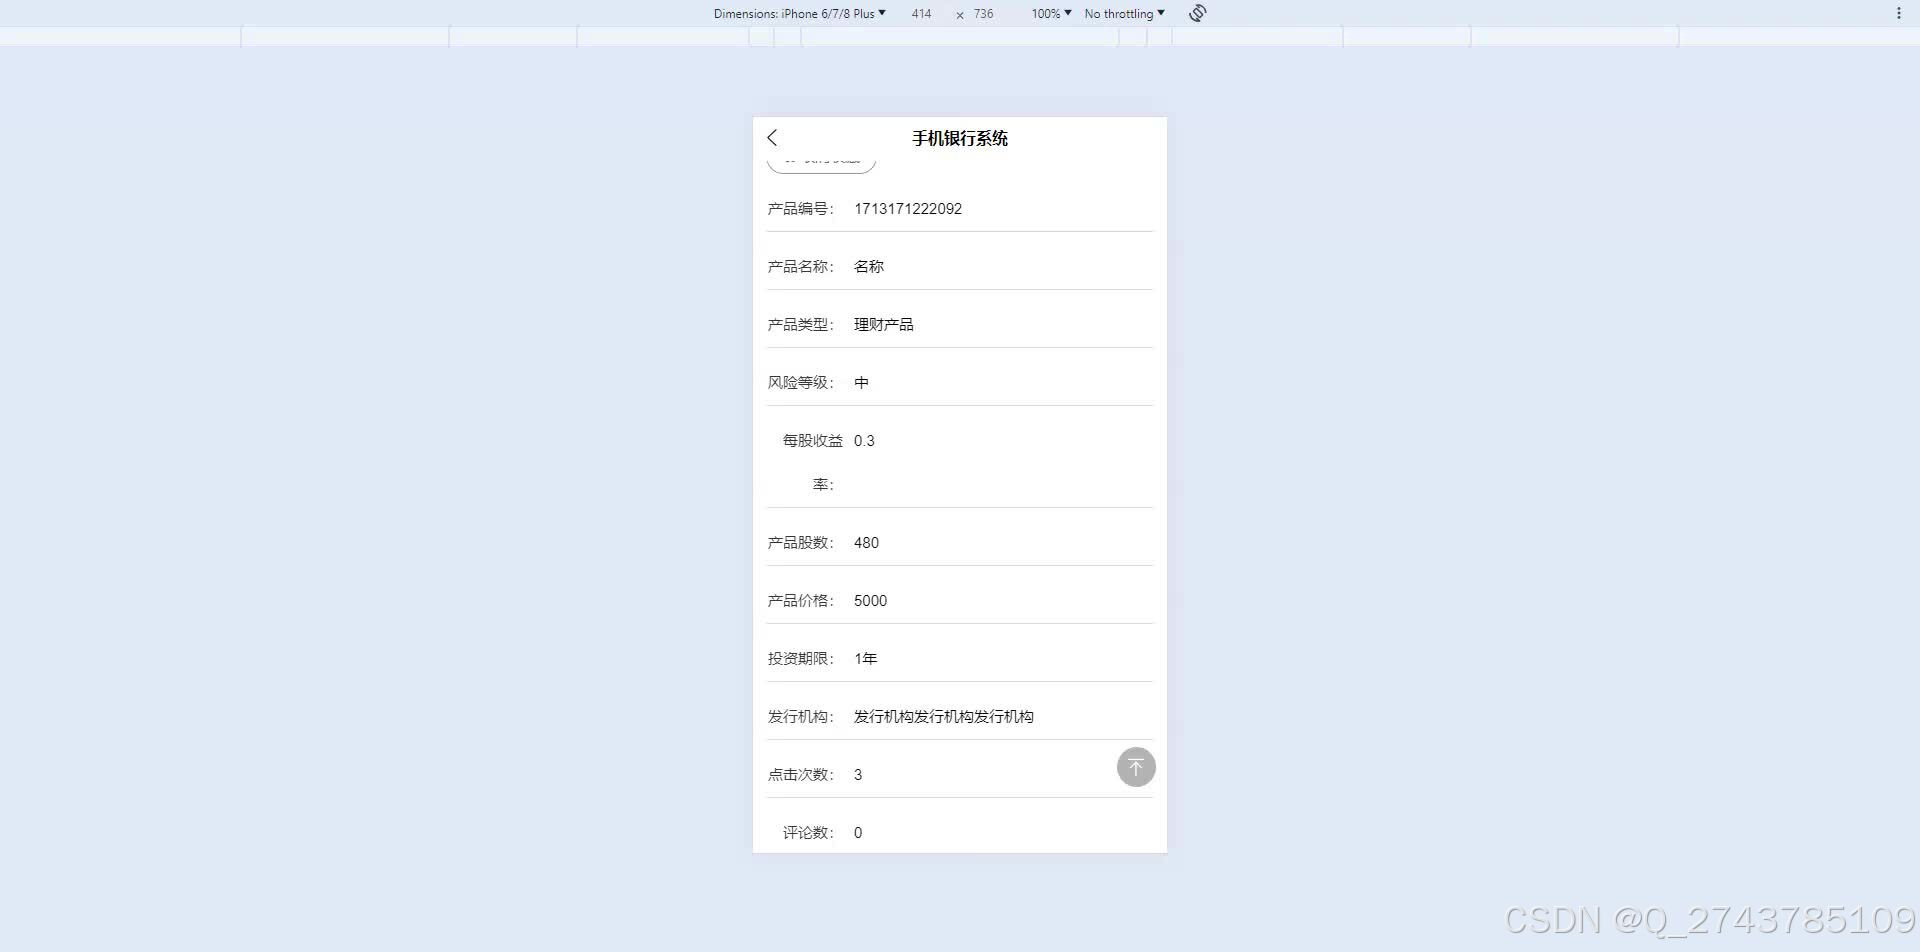
Task: Click the 风险等级 label
Action: pyautogui.click(x=800, y=383)
